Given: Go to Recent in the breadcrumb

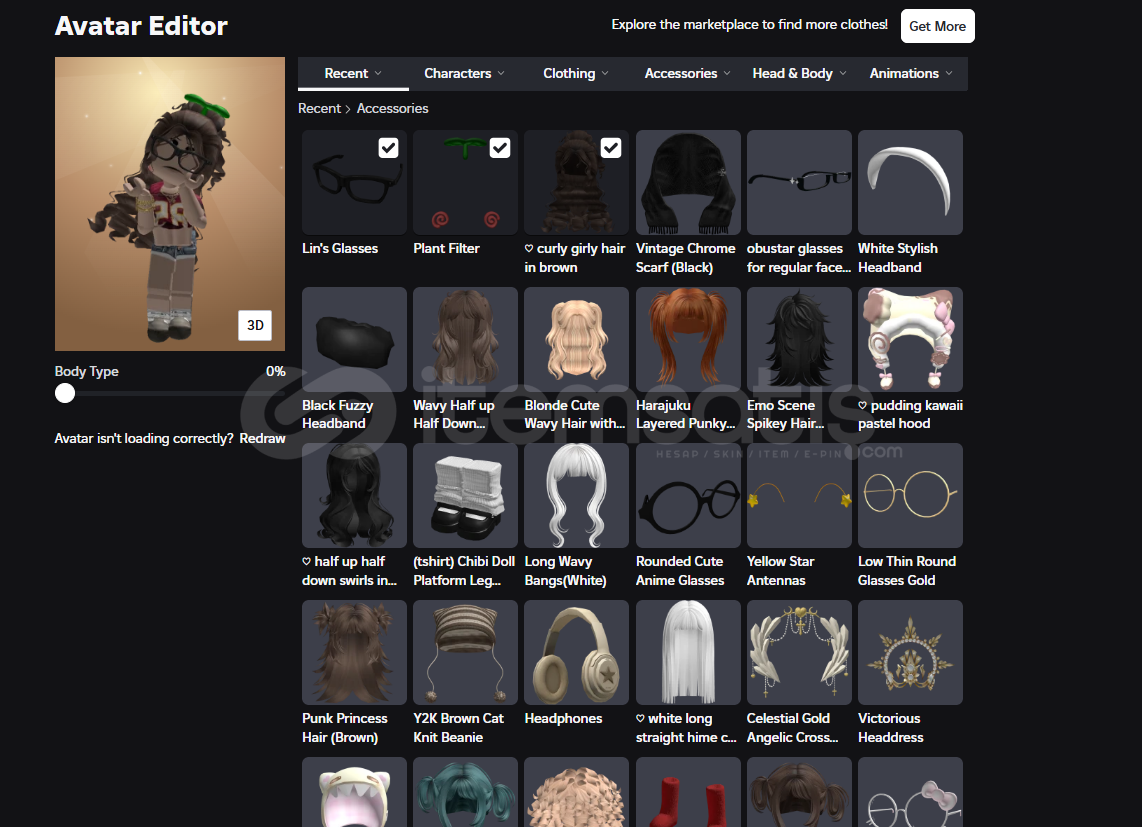Looking at the screenshot, I should tap(319, 109).
